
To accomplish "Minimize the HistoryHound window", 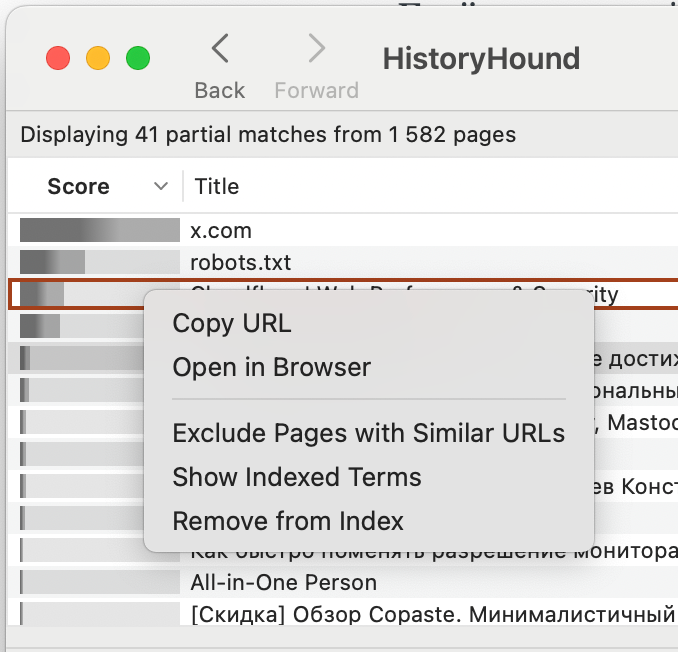I will coord(98,58).
